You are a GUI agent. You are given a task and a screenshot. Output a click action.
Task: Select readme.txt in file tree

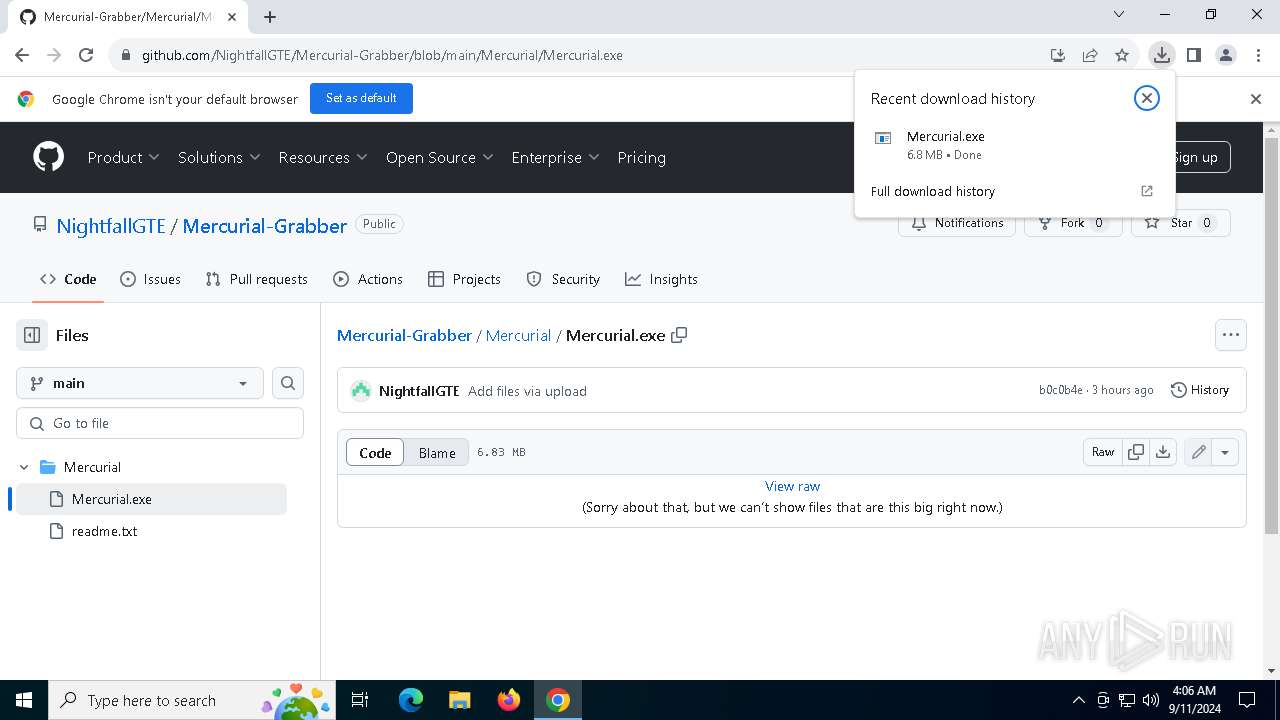tap(104, 531)
